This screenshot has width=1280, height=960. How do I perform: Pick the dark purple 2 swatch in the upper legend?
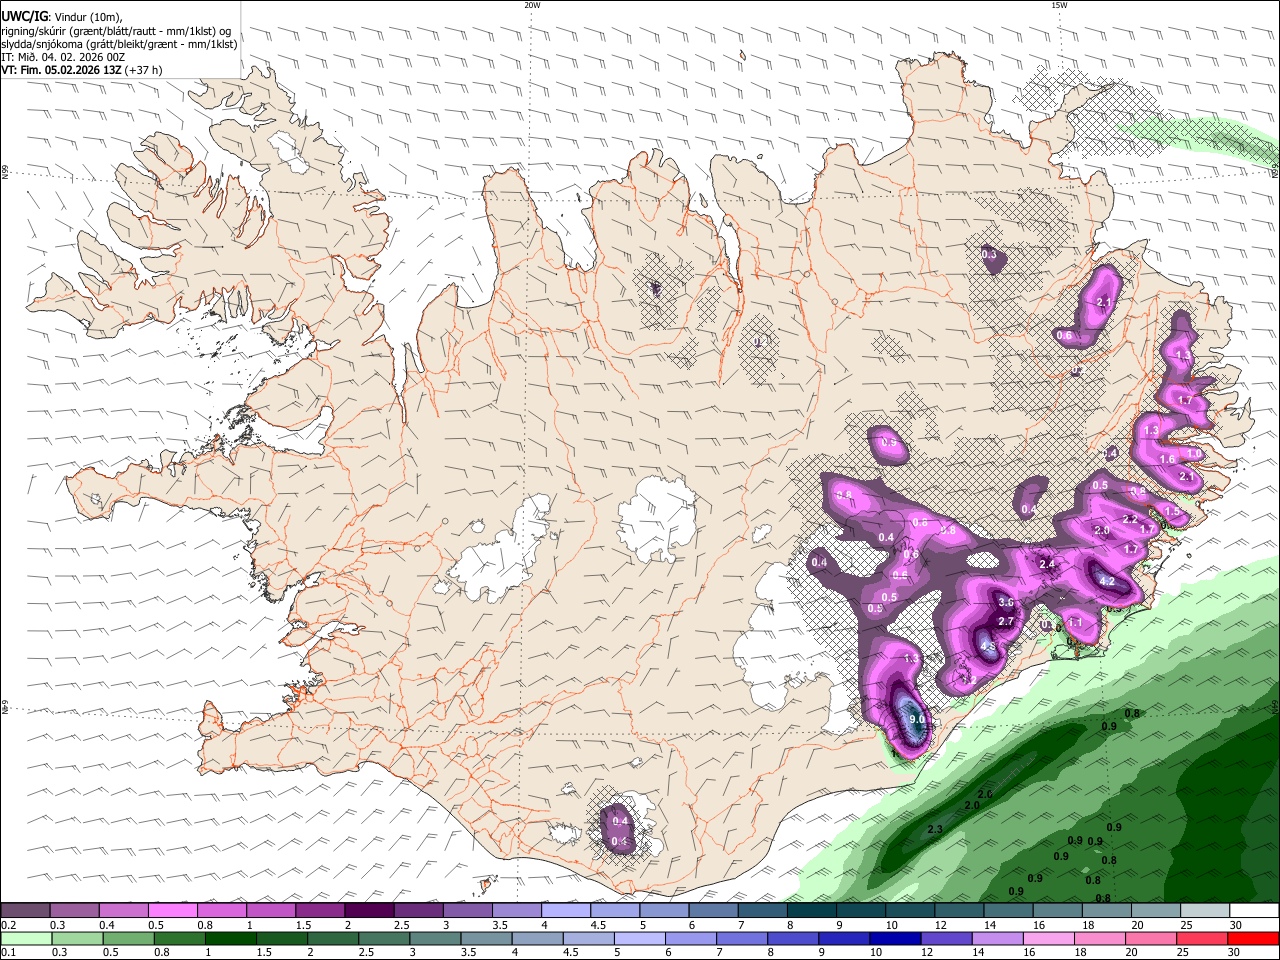[x=368, y=911]
